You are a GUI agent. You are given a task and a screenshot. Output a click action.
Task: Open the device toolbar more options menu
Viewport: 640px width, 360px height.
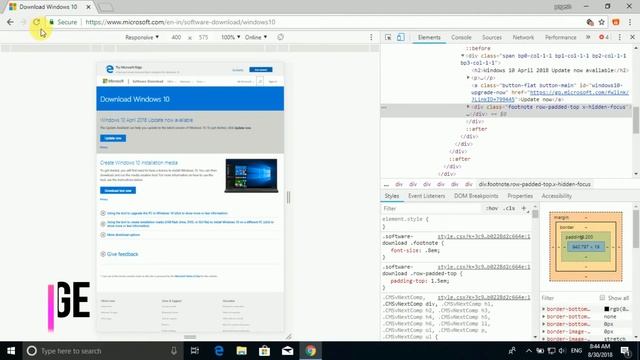click(371, 37)
